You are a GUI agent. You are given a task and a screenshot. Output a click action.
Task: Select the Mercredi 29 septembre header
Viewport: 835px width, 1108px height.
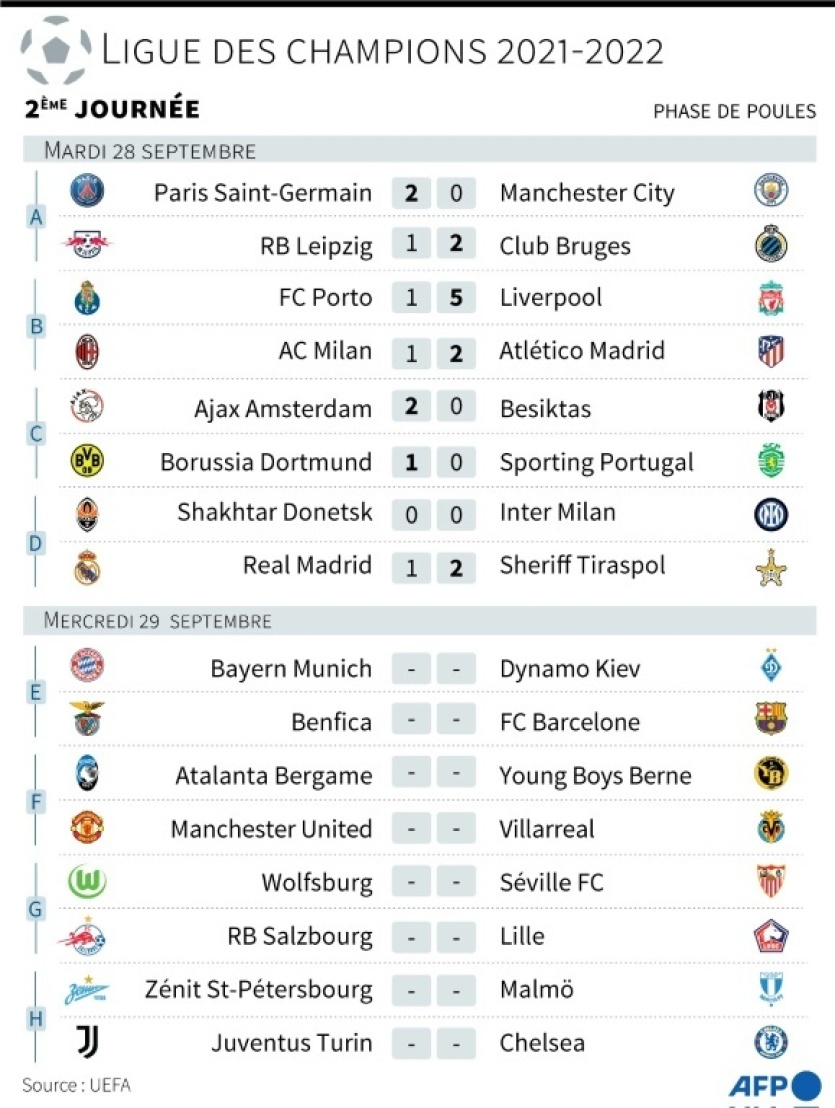(x=157, y=621)
